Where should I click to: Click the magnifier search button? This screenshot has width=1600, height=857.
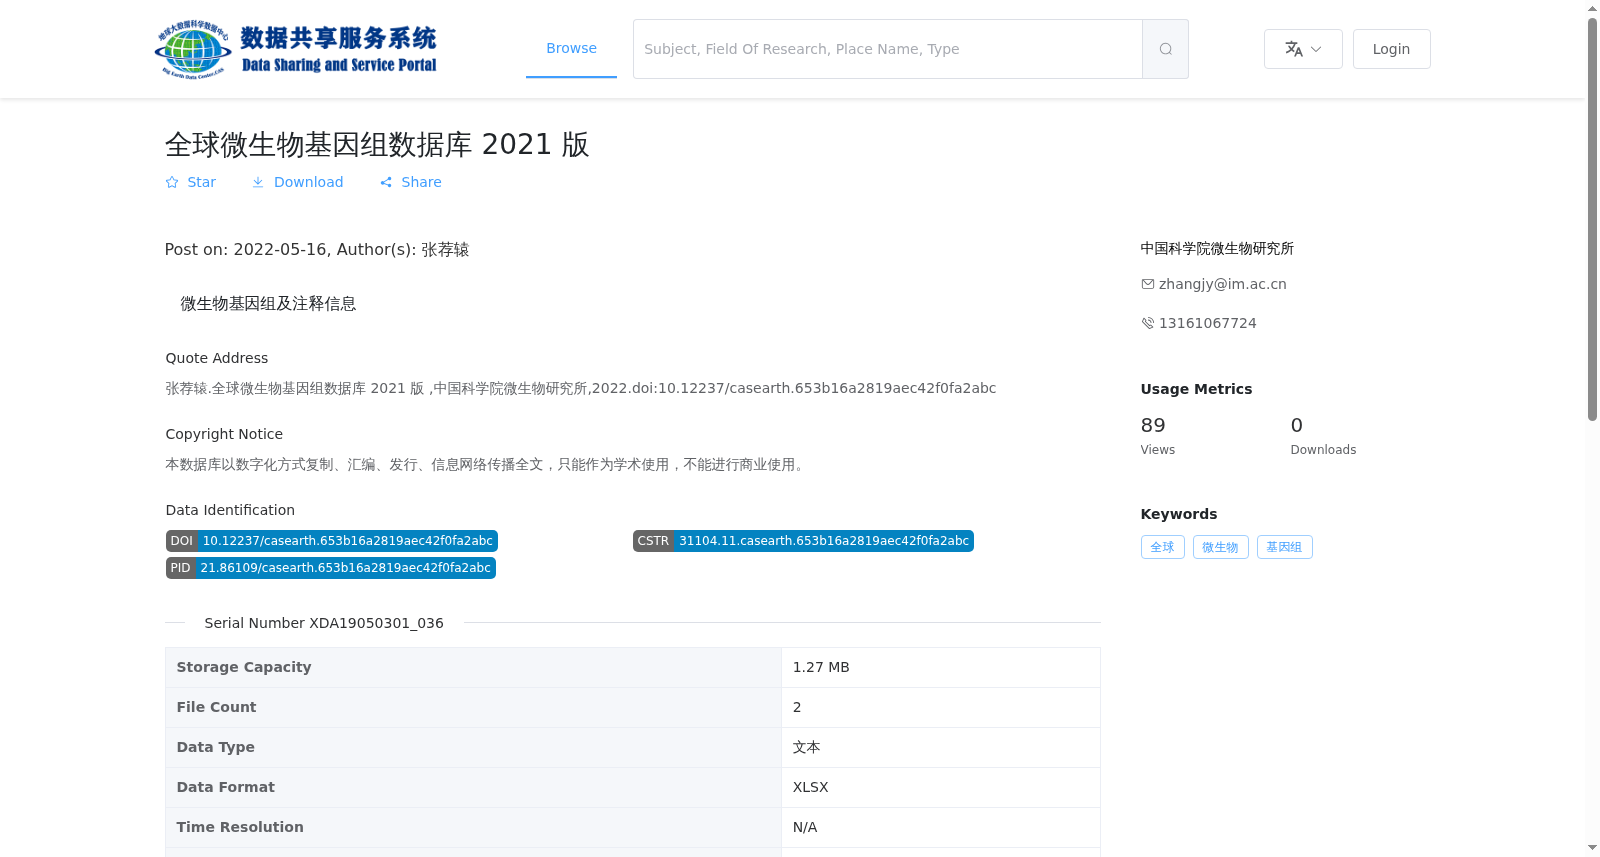coord(1165,49)
